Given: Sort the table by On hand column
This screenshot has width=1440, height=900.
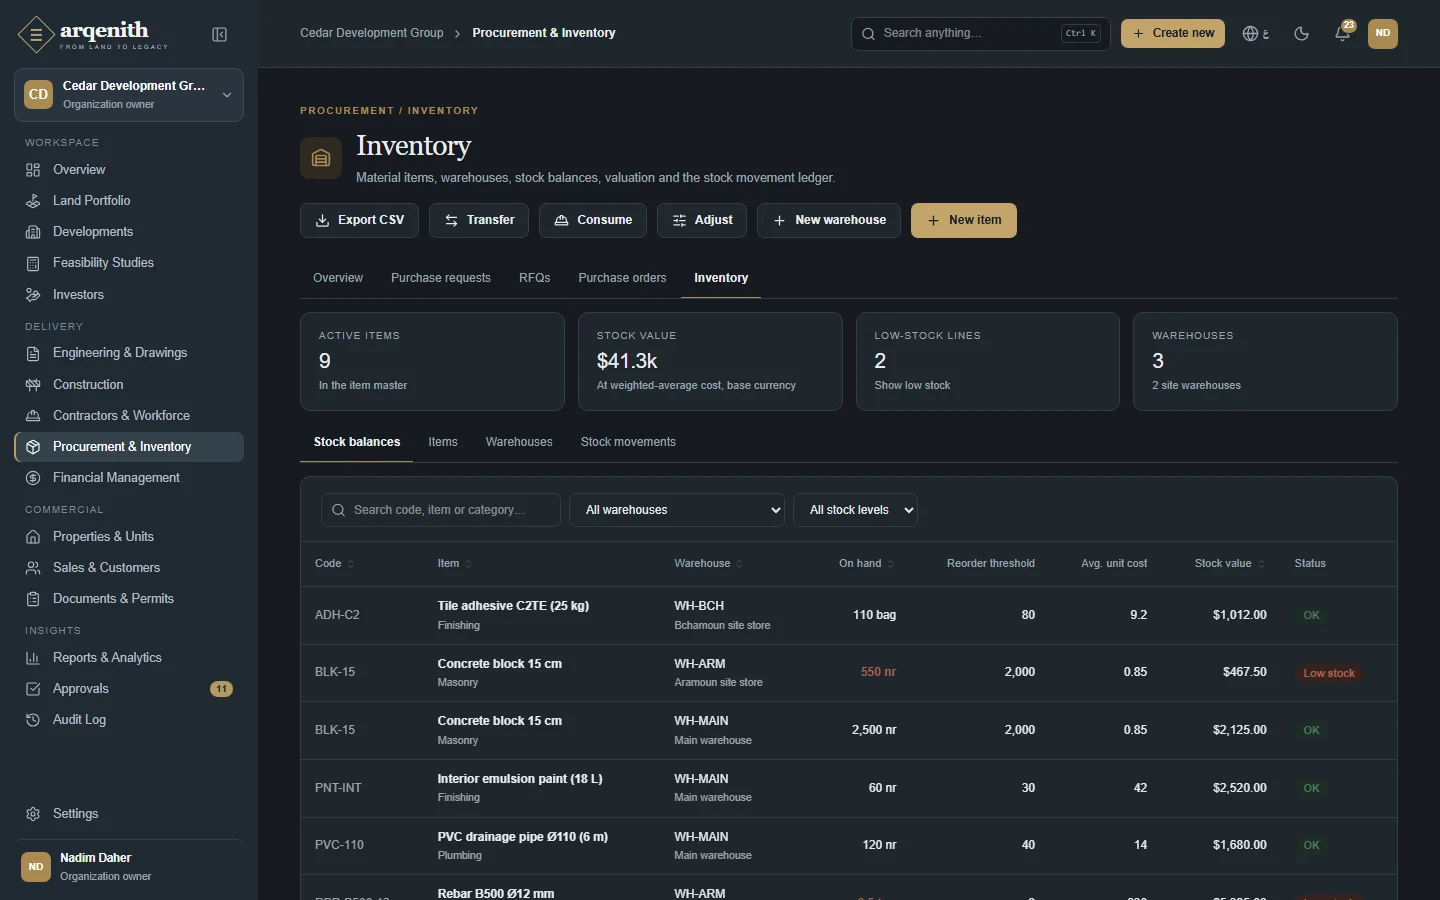Looking at the screenshot, I should pos(866,564).
